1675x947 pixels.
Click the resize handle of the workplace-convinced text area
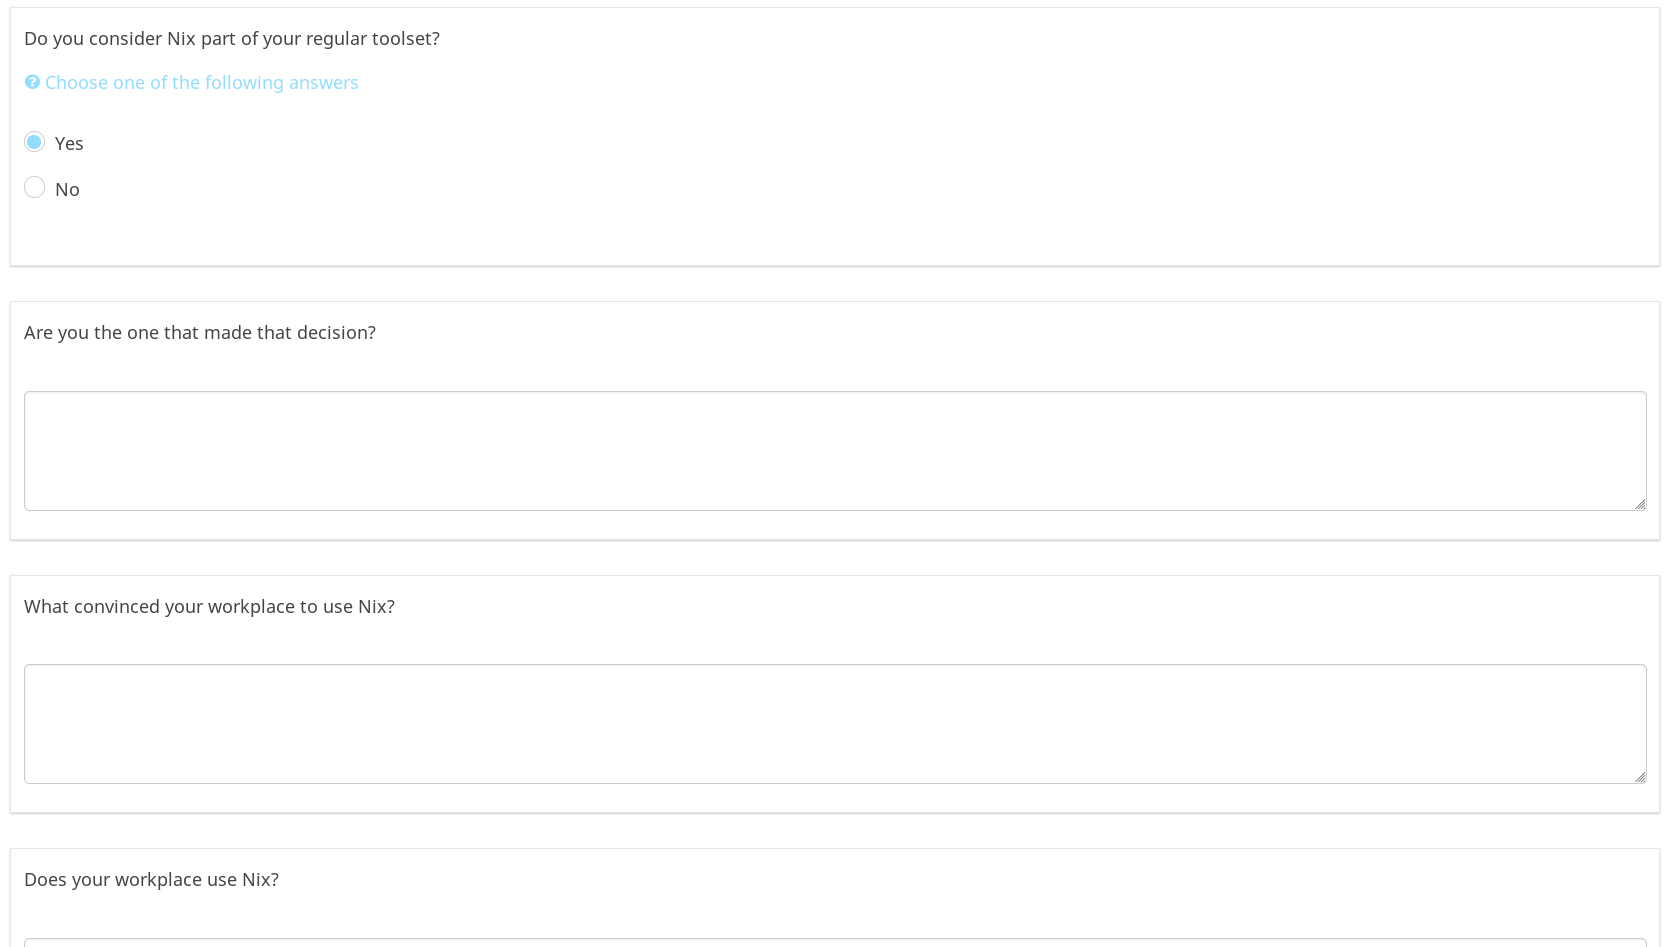point(1639,777)
